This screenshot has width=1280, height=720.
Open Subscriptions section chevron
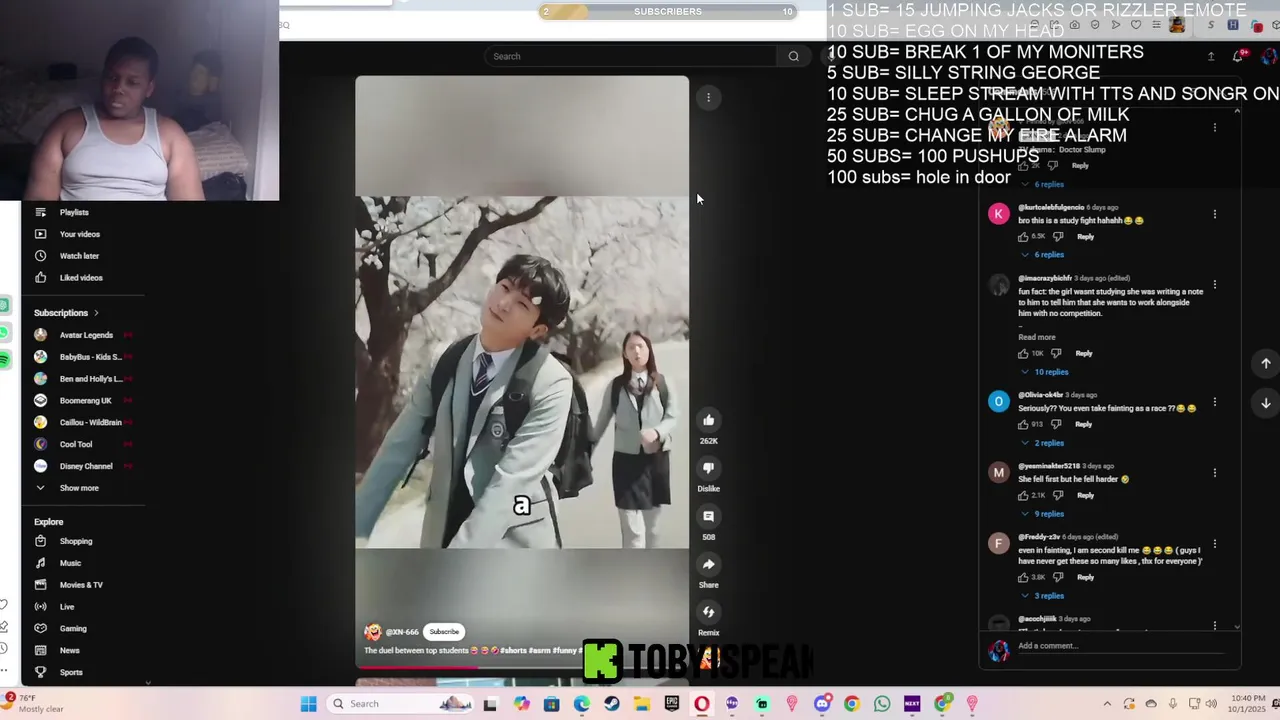point(97,313)
